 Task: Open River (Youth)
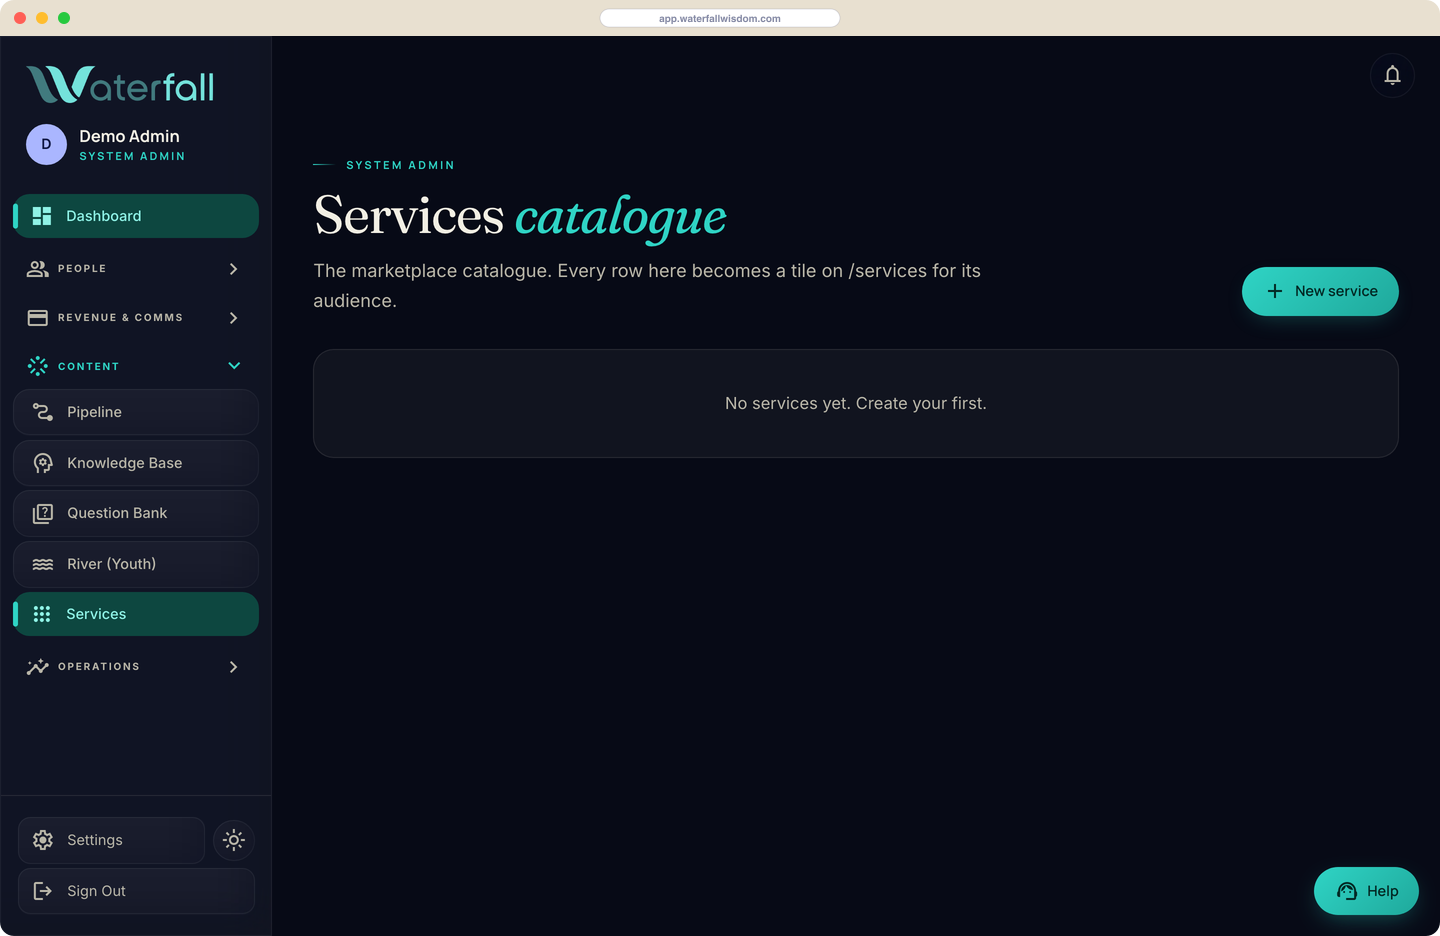[136, 564]
